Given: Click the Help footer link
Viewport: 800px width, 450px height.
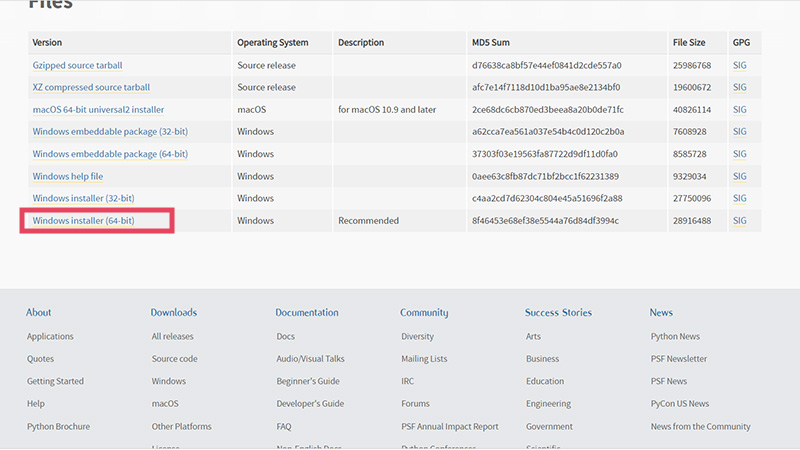Looking at the screenshot, I should (x=36, y=404).
